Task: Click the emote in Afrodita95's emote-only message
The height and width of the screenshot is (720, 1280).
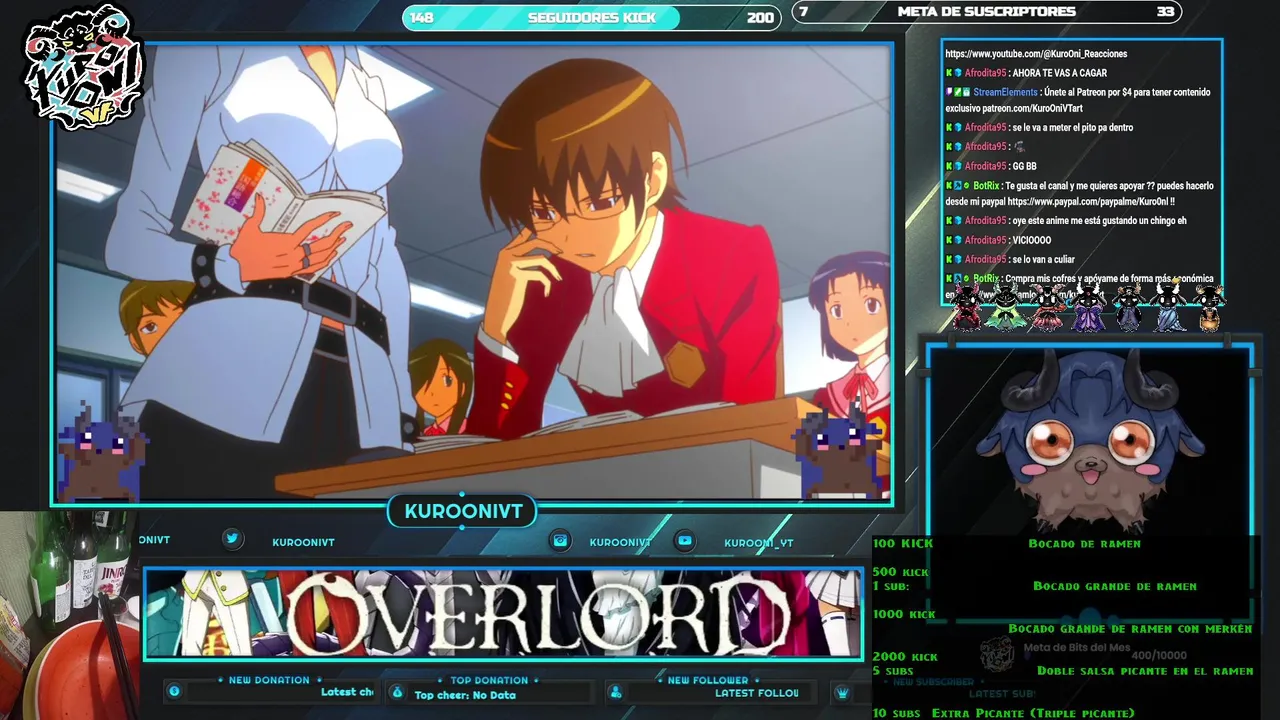Action: pyautogui.click(x=1019, y=147)
